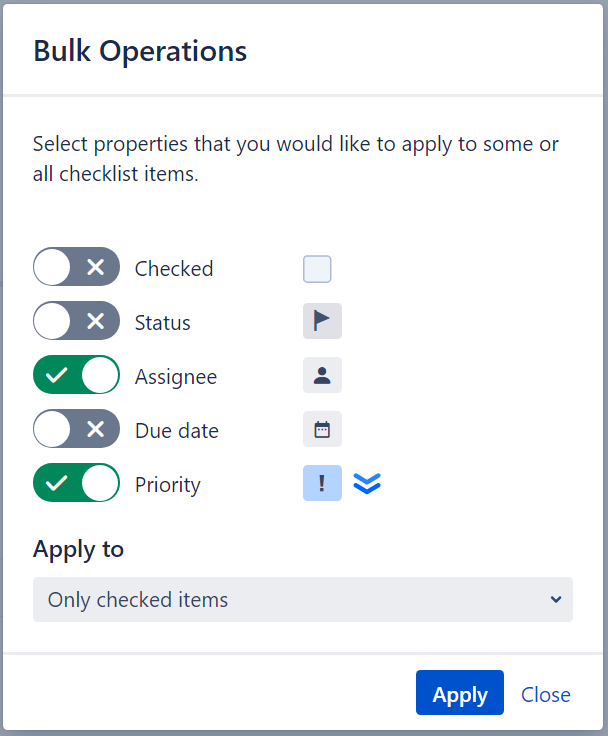The image size is (608, 736).
Task: Open the 'Only checked items' dropdown
Action: click(x=302, y=600)
